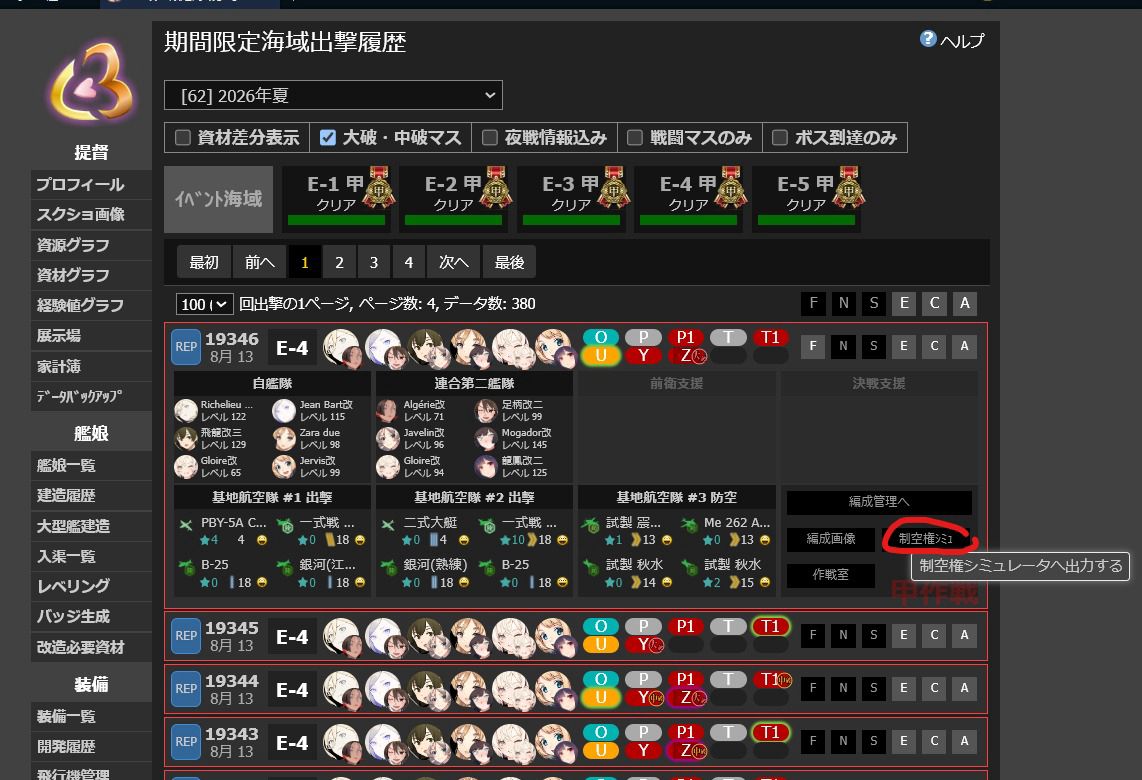Click PBY-5A Catalina equipment icon
Screen dimensions: 1142x780
coord(186,524)
